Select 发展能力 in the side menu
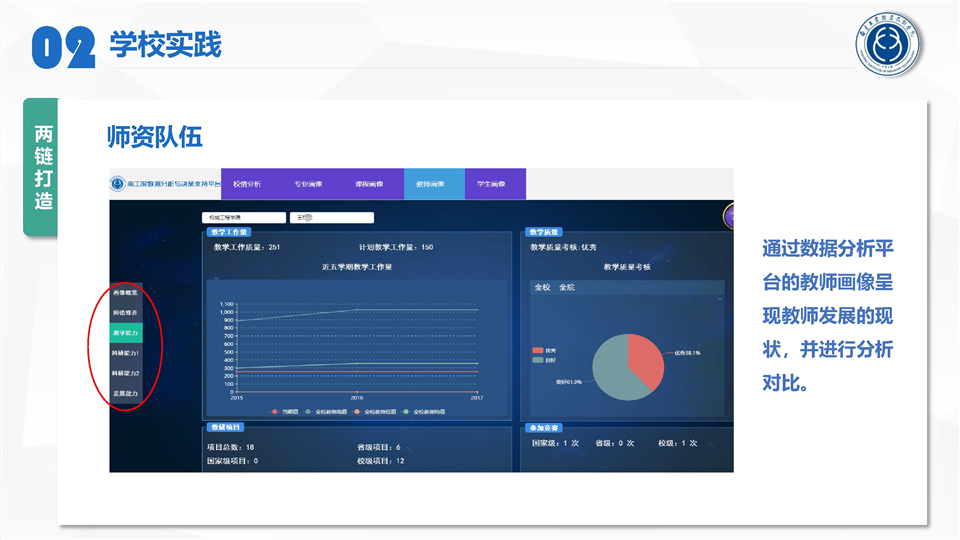This screenshot has height=540, width=960. (126, 394)
